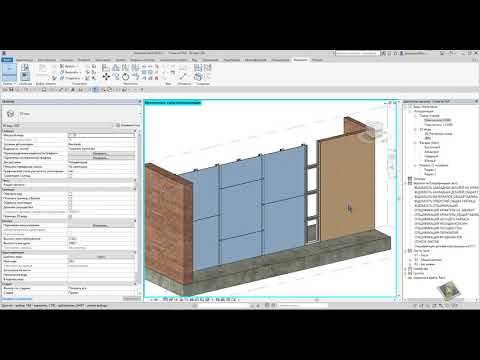Select the Rotate tool
The width and height of the screenshot is (480, 360).
[x=125, y=77]
